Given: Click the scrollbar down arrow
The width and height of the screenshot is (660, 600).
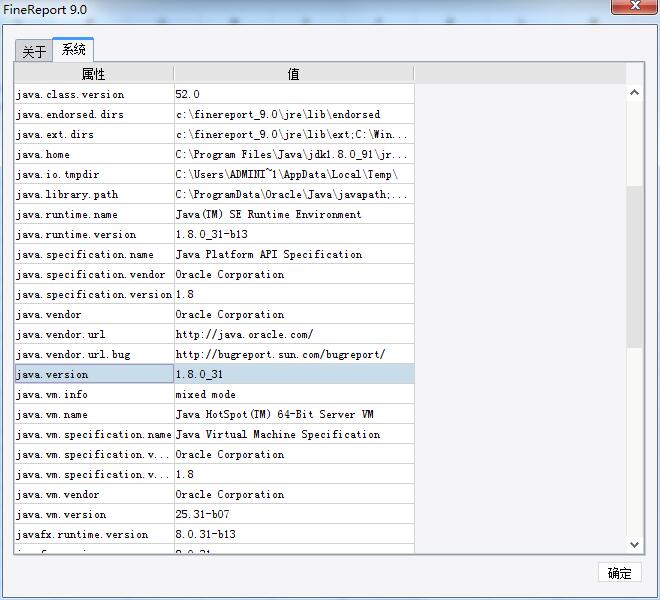Looking at the screenshot, I should tap(634, 544).
